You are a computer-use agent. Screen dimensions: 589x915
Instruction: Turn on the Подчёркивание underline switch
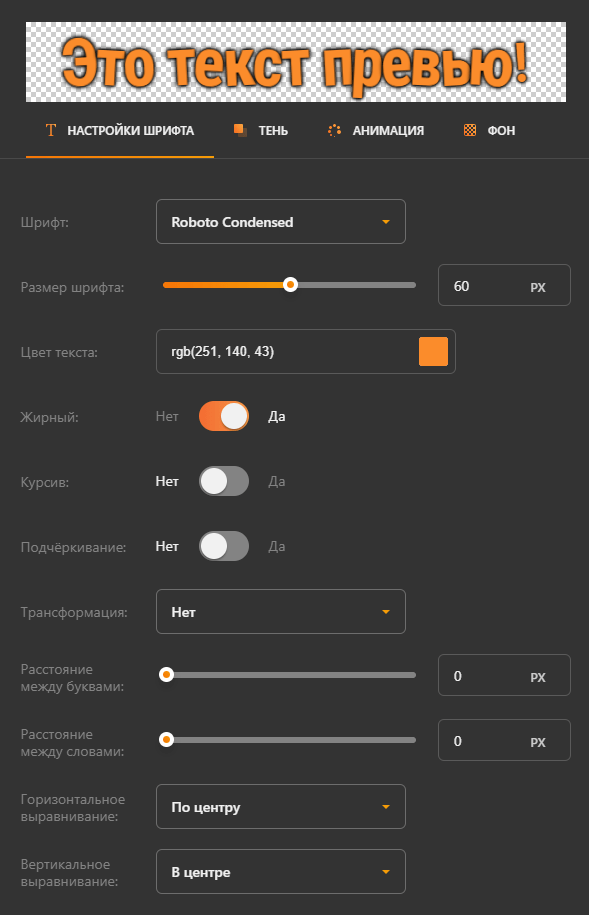click(x=224, y=546)
